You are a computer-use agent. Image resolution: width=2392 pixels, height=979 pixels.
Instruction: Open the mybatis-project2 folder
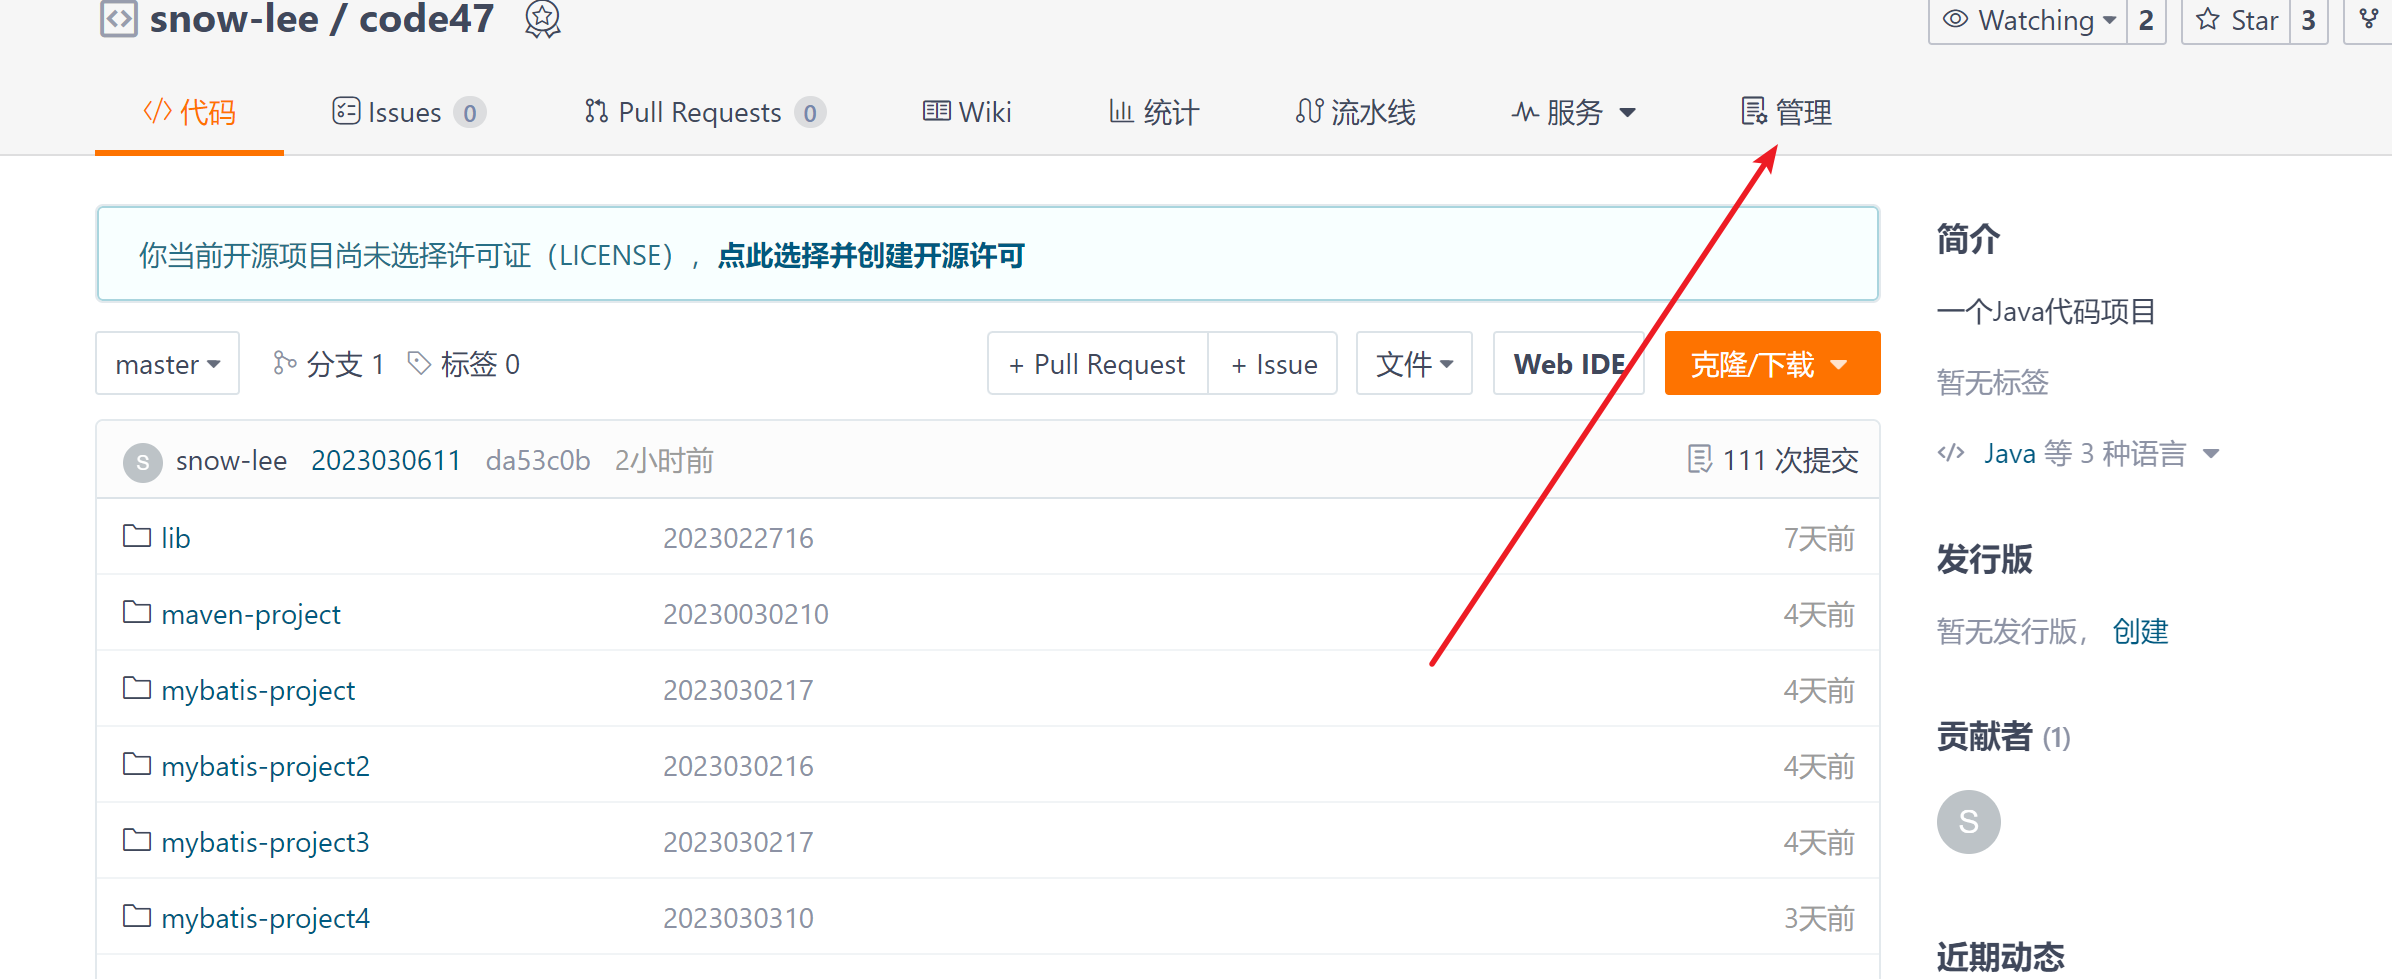pyautogui.click(x=265, y=766)
